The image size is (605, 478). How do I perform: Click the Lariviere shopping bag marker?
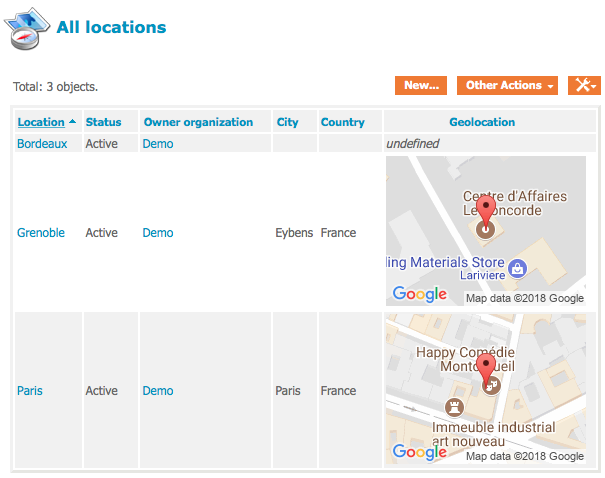[x=516, y=268]
